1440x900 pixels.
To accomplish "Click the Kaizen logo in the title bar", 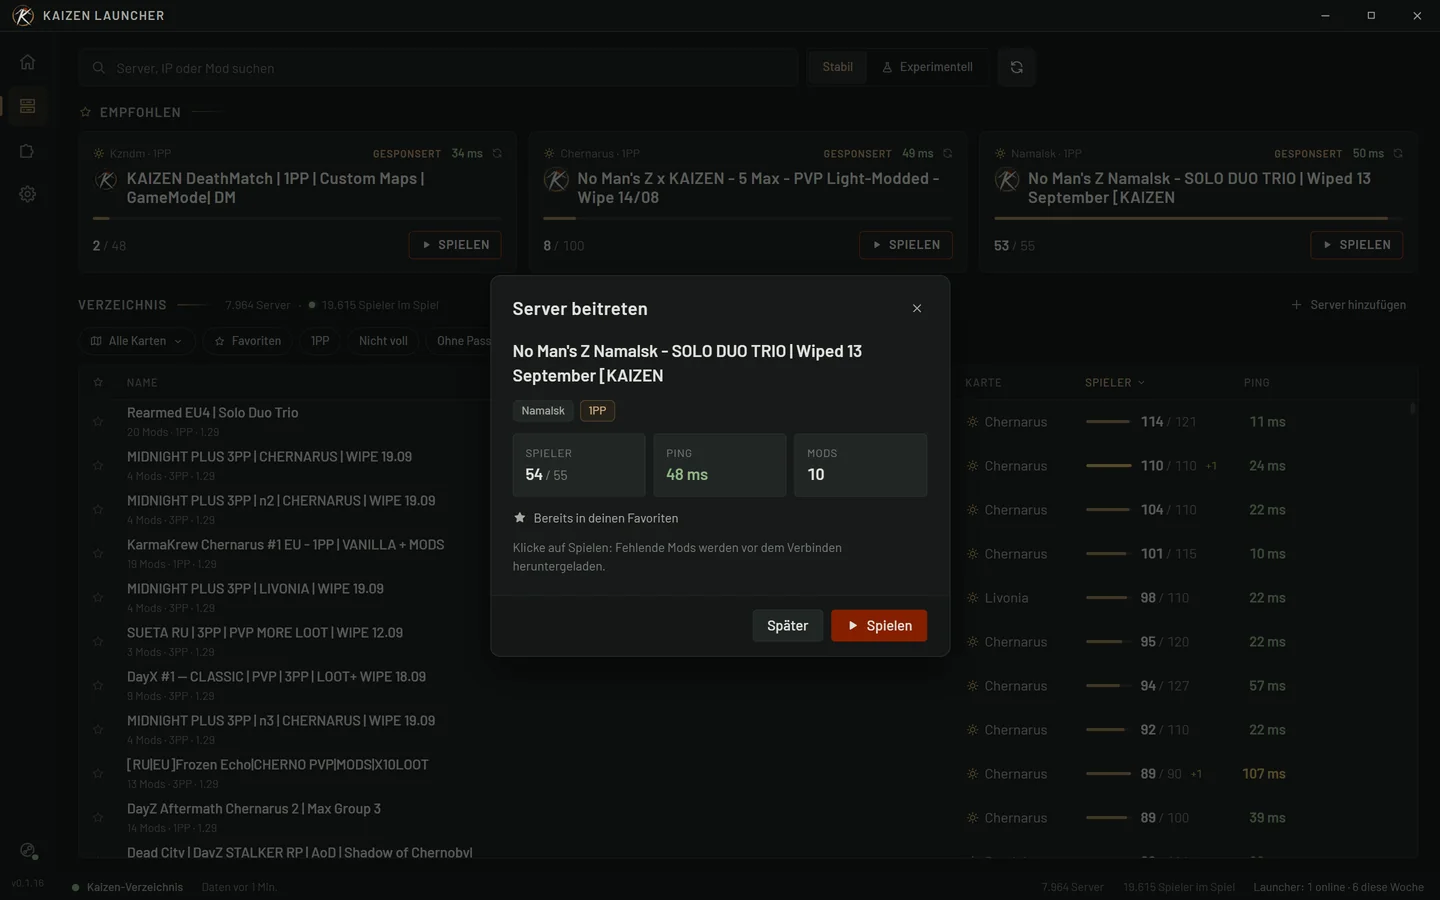I will [x=22, y=16].
